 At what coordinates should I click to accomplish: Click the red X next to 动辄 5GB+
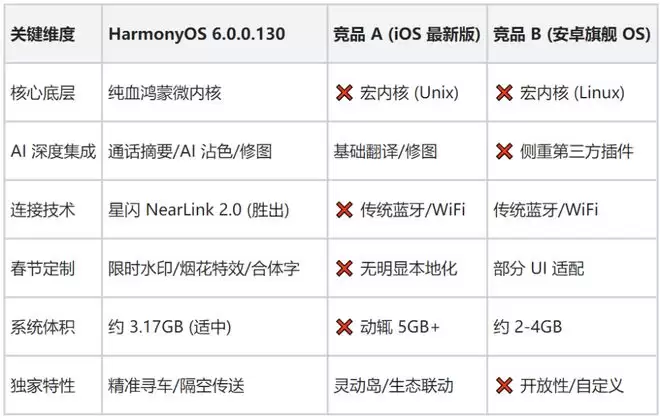point(344,327)
